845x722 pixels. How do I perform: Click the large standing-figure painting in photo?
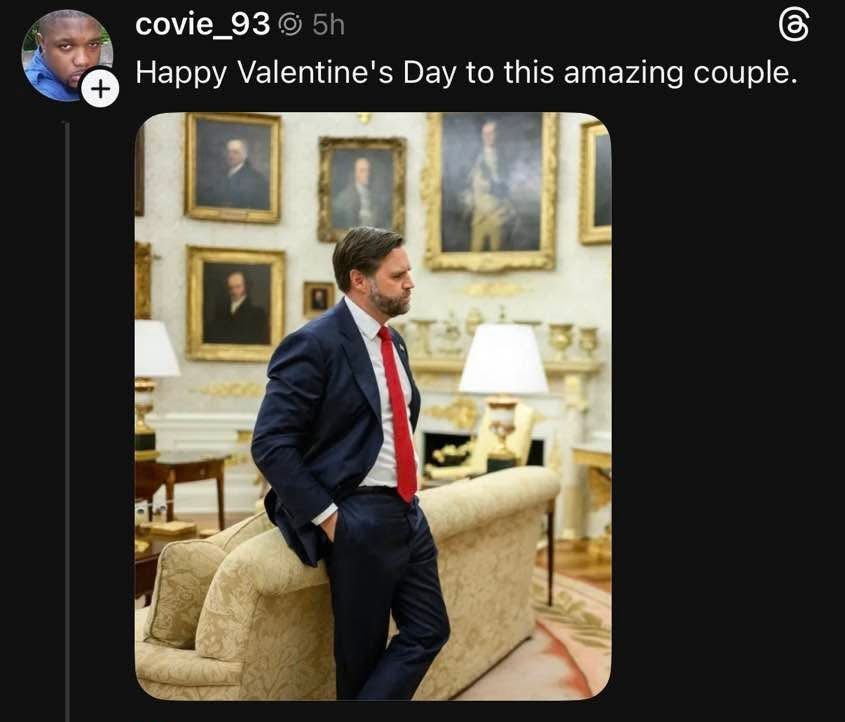[x=490, y=188]
